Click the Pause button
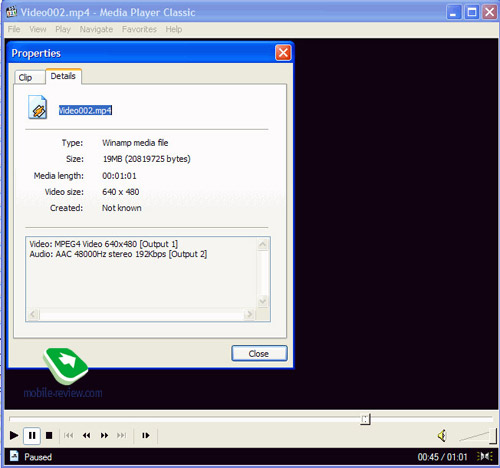Viewport: 500px width, 468px height. tap(32, 435)
